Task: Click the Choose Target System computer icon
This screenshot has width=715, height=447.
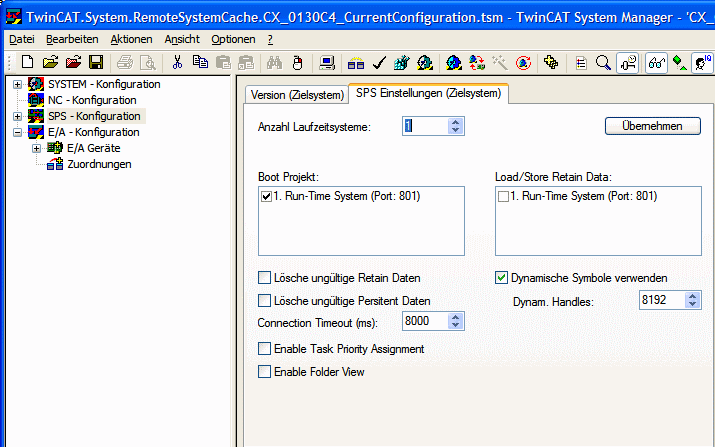Action: coord(327,62)
